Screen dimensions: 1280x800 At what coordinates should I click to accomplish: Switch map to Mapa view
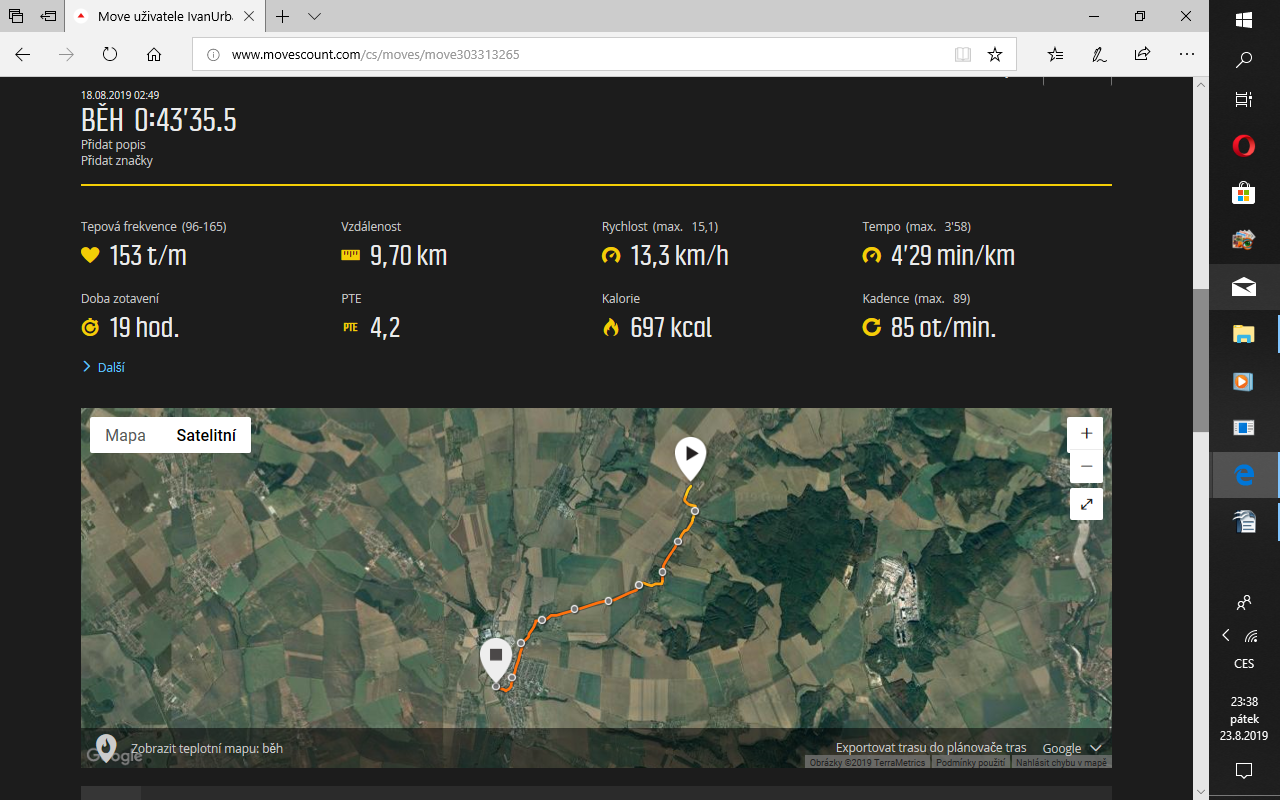point(126,435)
